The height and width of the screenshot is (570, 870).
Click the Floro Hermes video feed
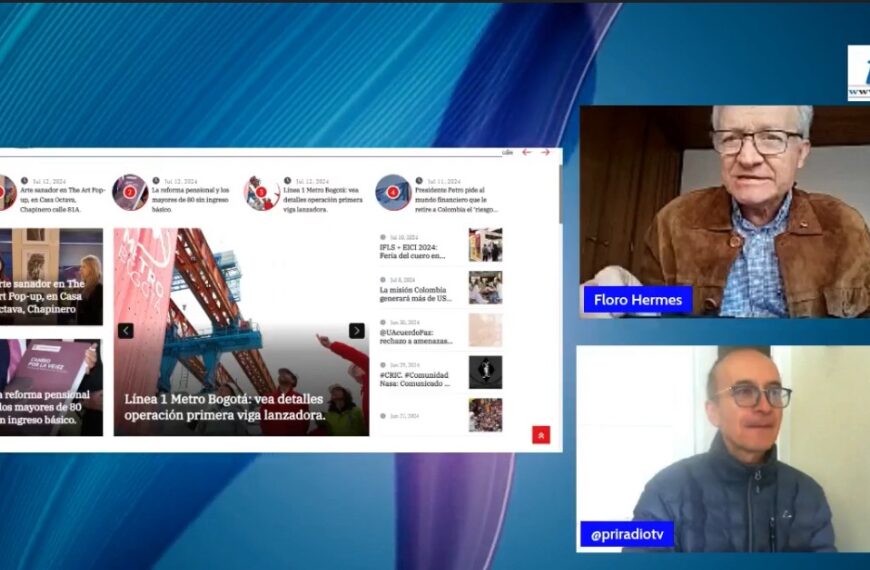pos(725,211)
